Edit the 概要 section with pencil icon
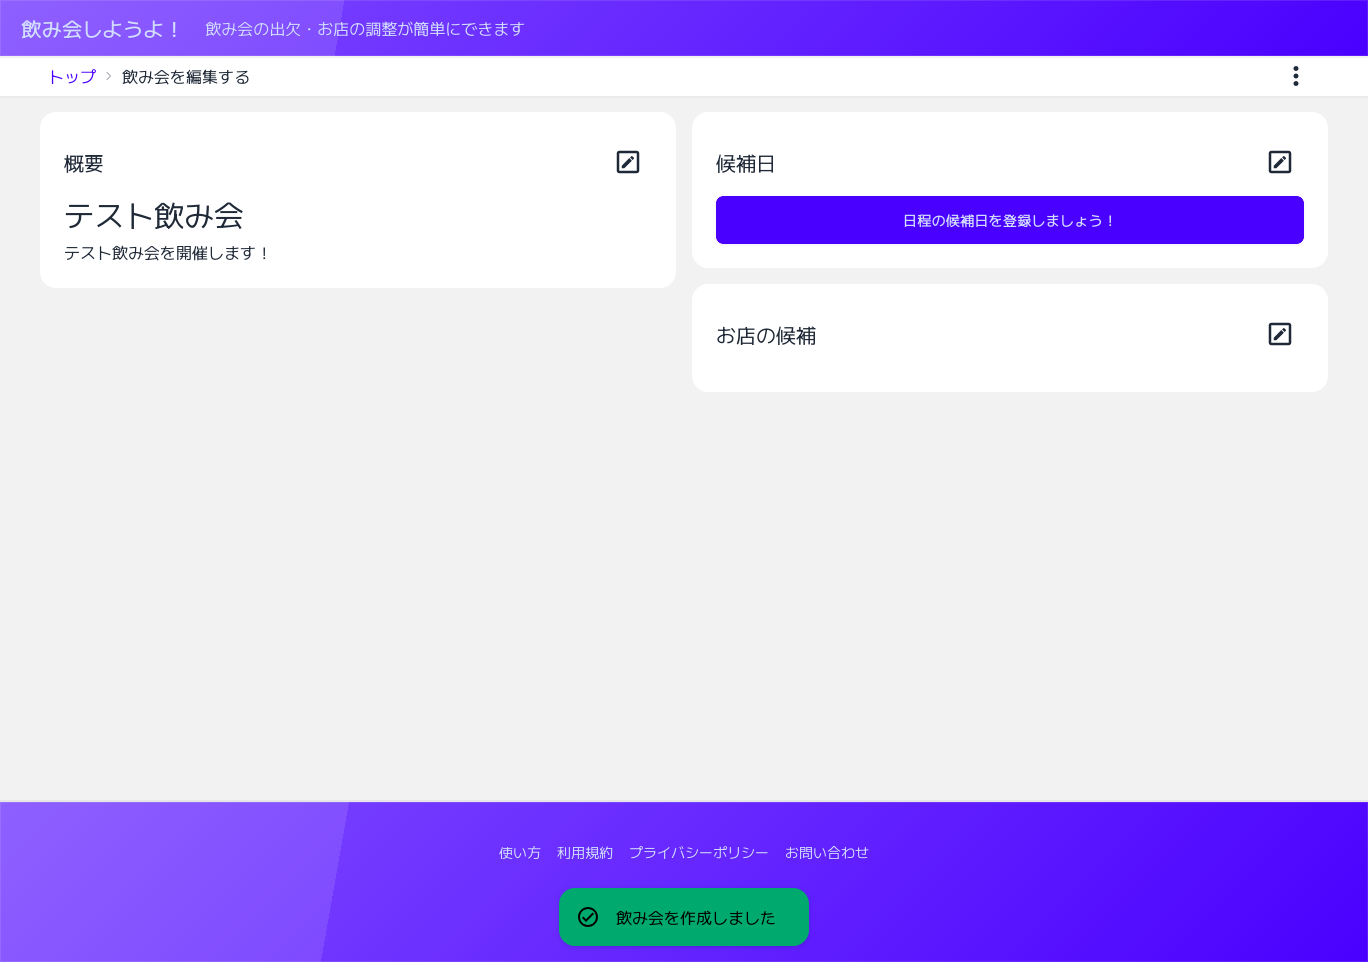 coord(628,162)
